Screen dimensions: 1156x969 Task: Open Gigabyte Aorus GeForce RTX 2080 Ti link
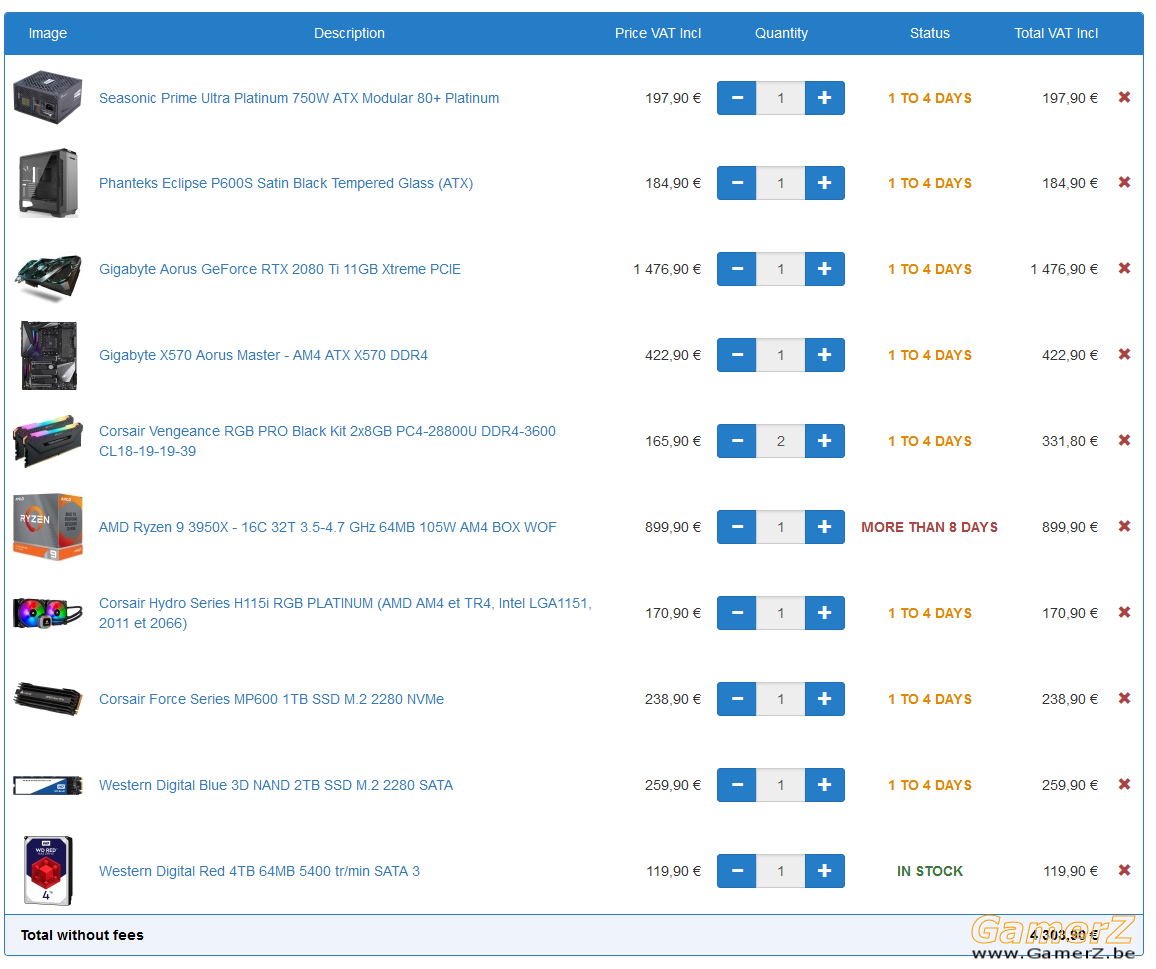(x=279, y=269)
